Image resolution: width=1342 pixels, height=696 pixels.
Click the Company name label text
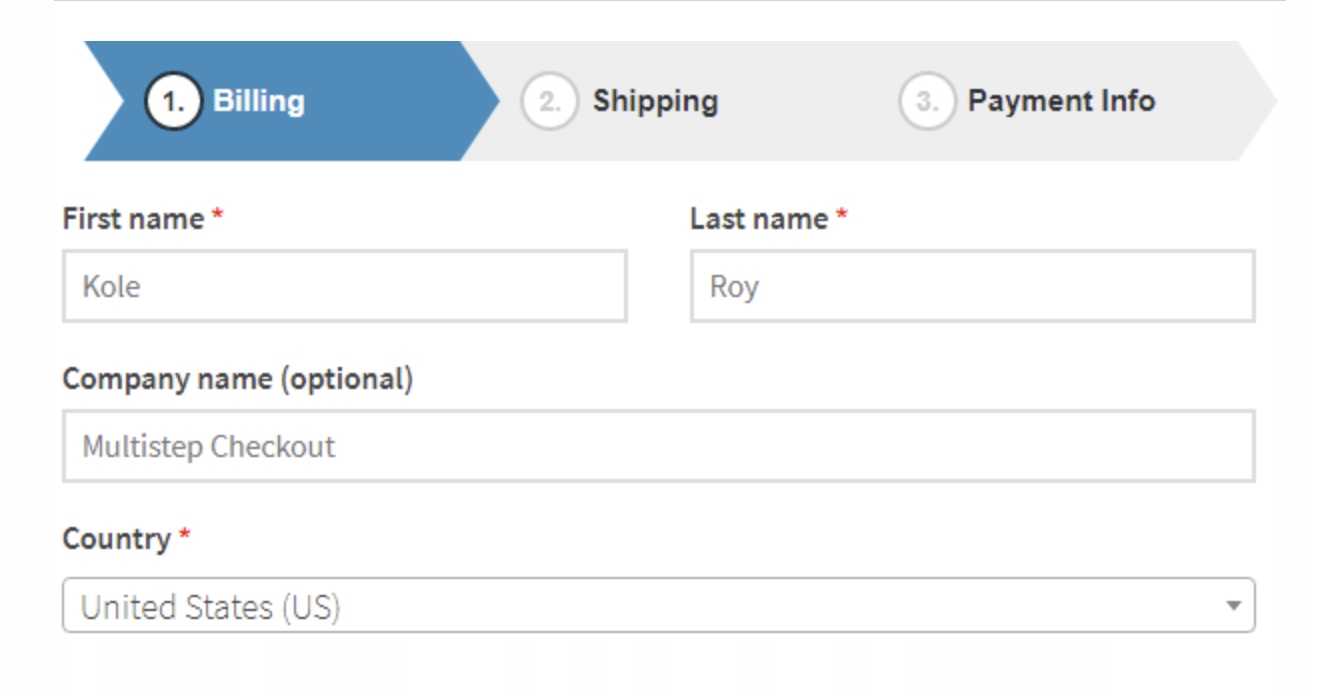coord(168,379)
